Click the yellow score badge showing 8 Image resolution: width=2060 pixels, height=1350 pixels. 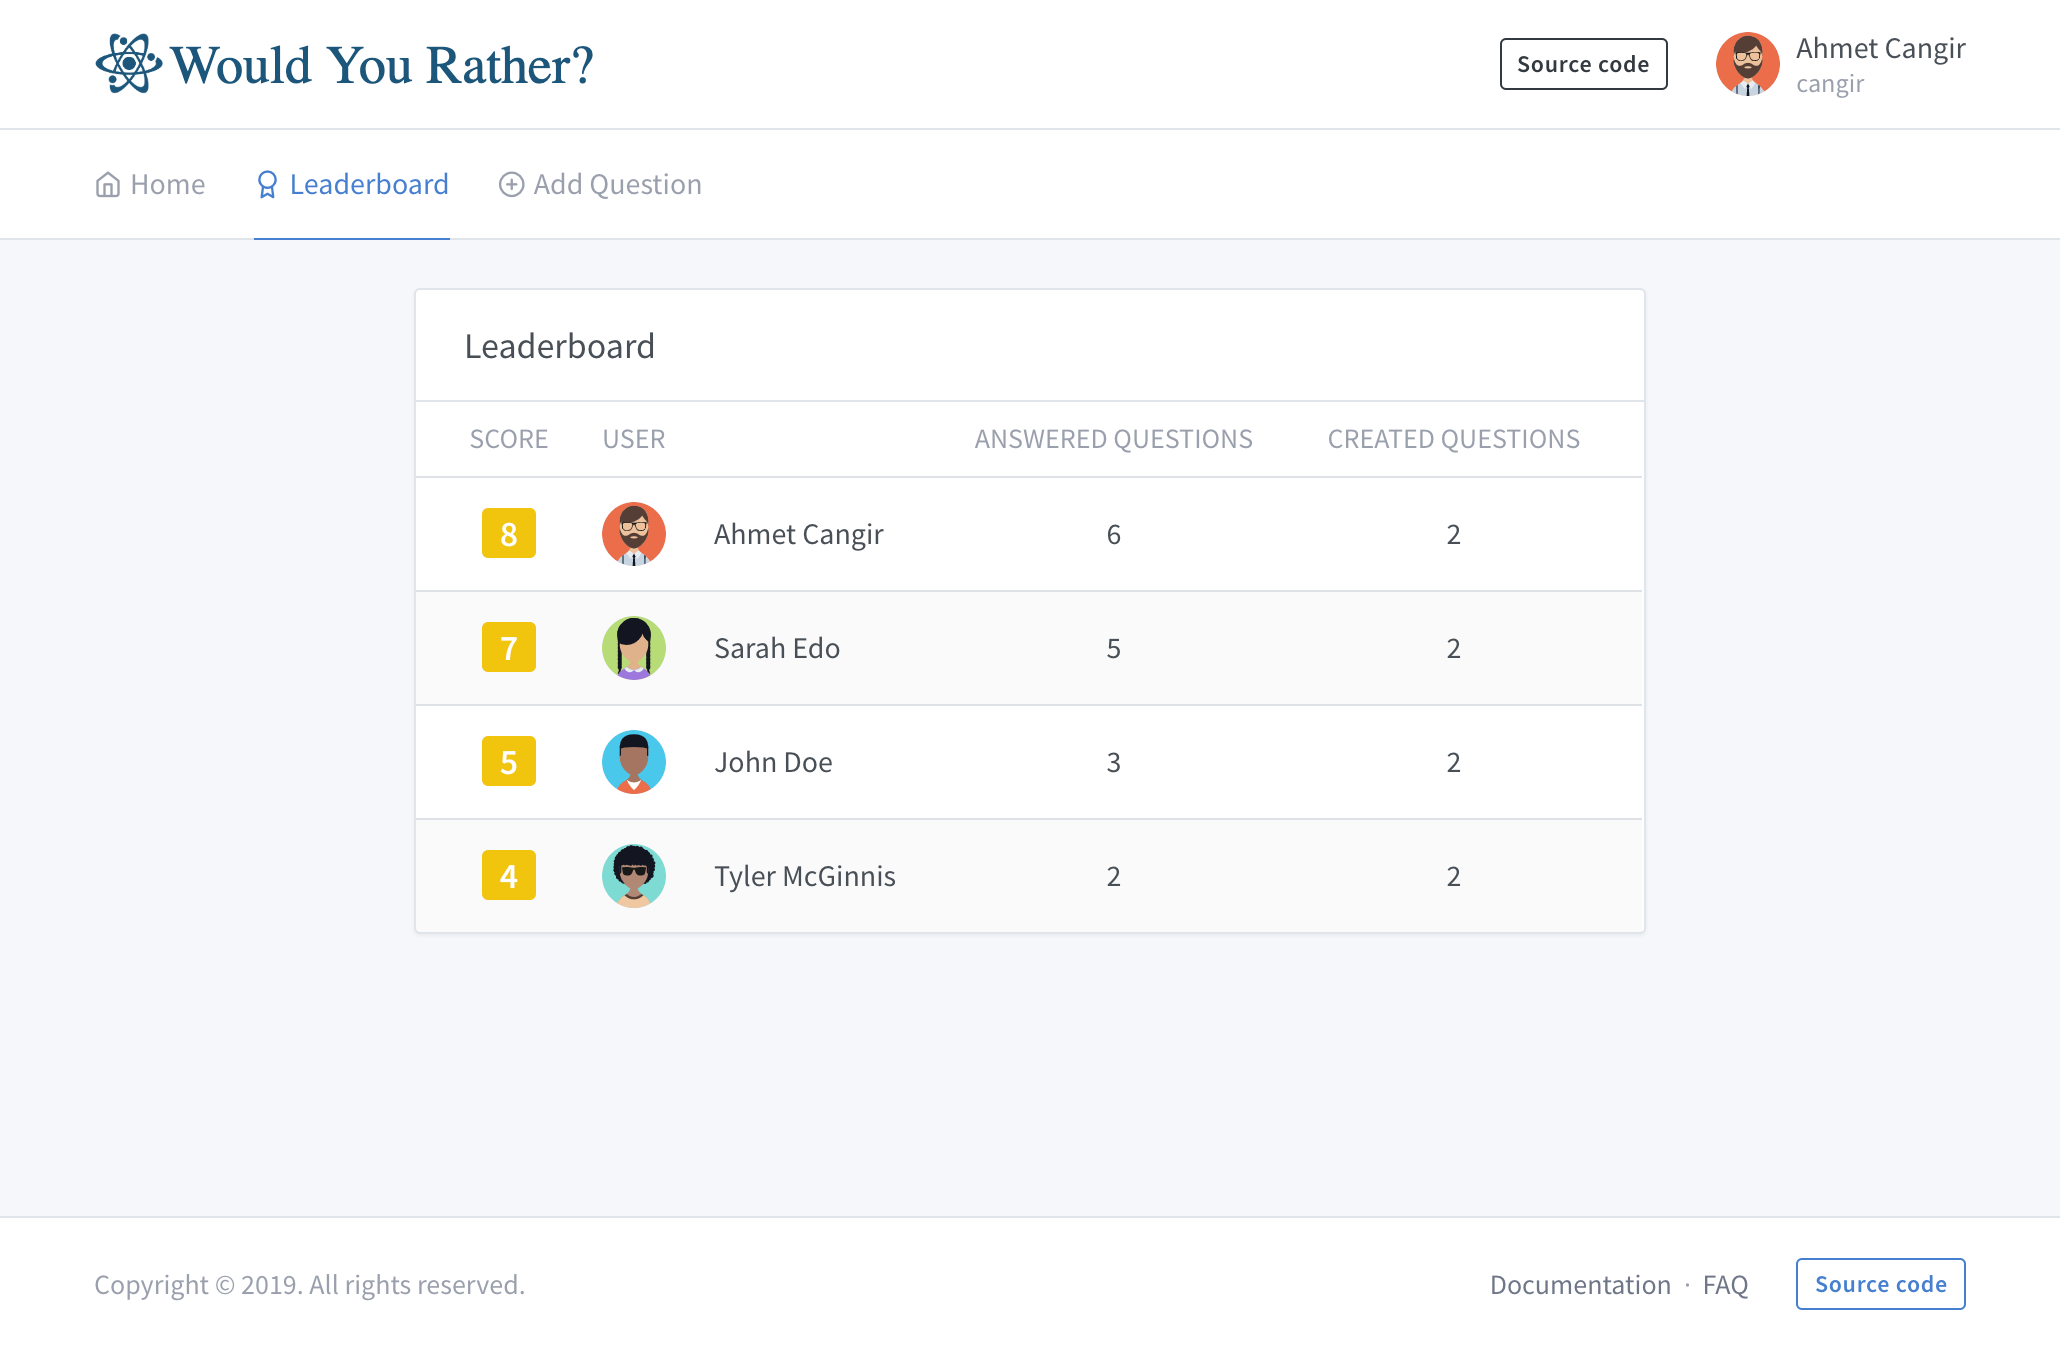[509, 534]
